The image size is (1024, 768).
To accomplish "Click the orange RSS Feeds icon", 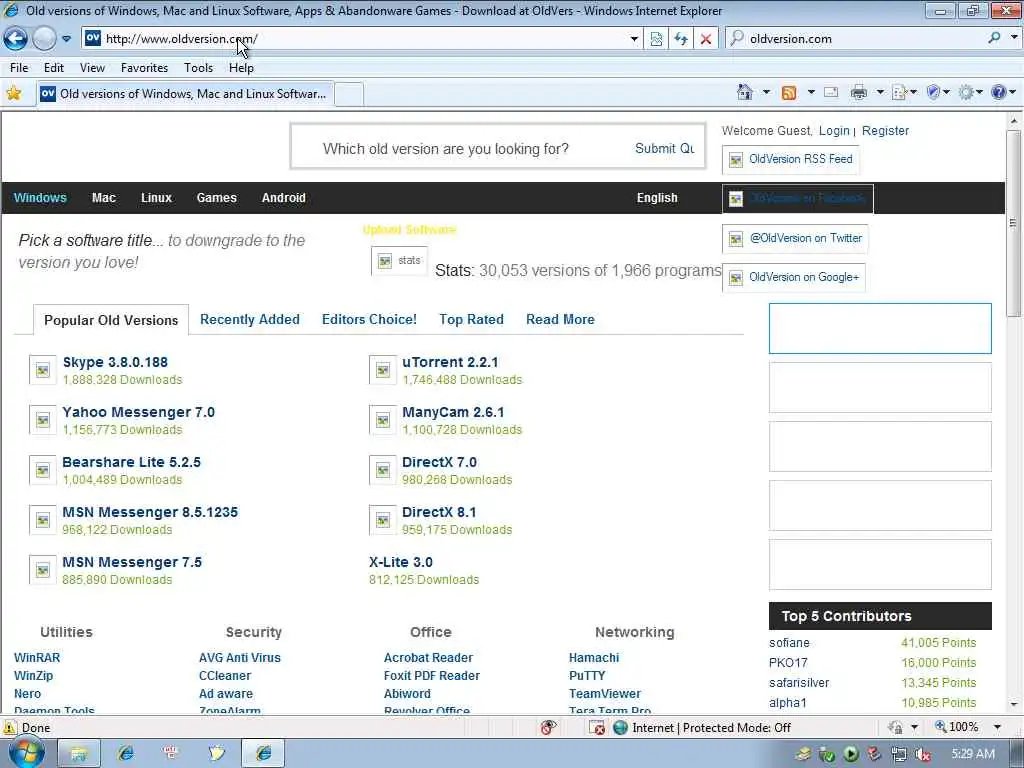I will pos(790,93).
